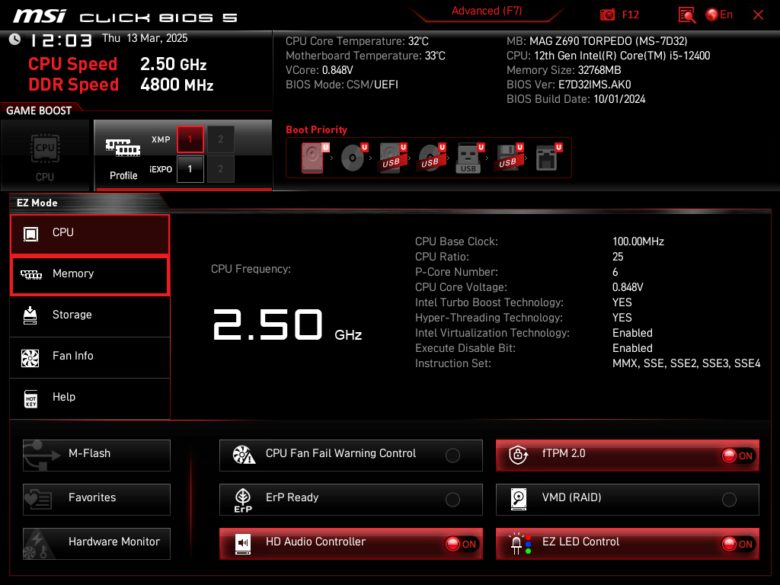Select the USB optical disc boot device icon
780x585 pixels.
point(431,157)
